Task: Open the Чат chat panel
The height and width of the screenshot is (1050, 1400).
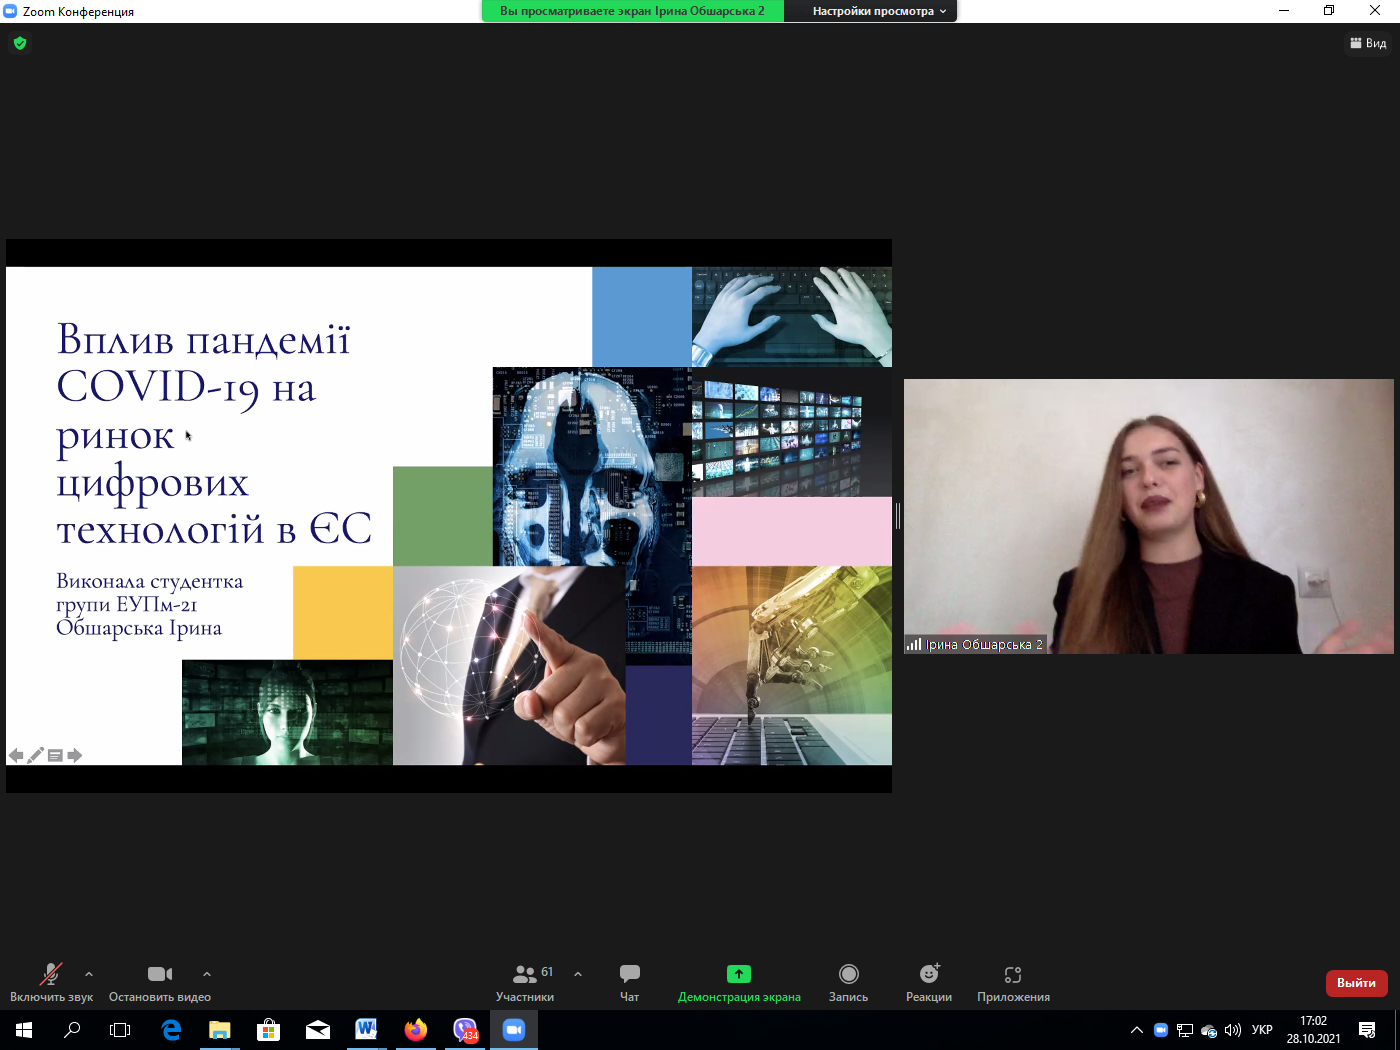Action: coord(630,982)
